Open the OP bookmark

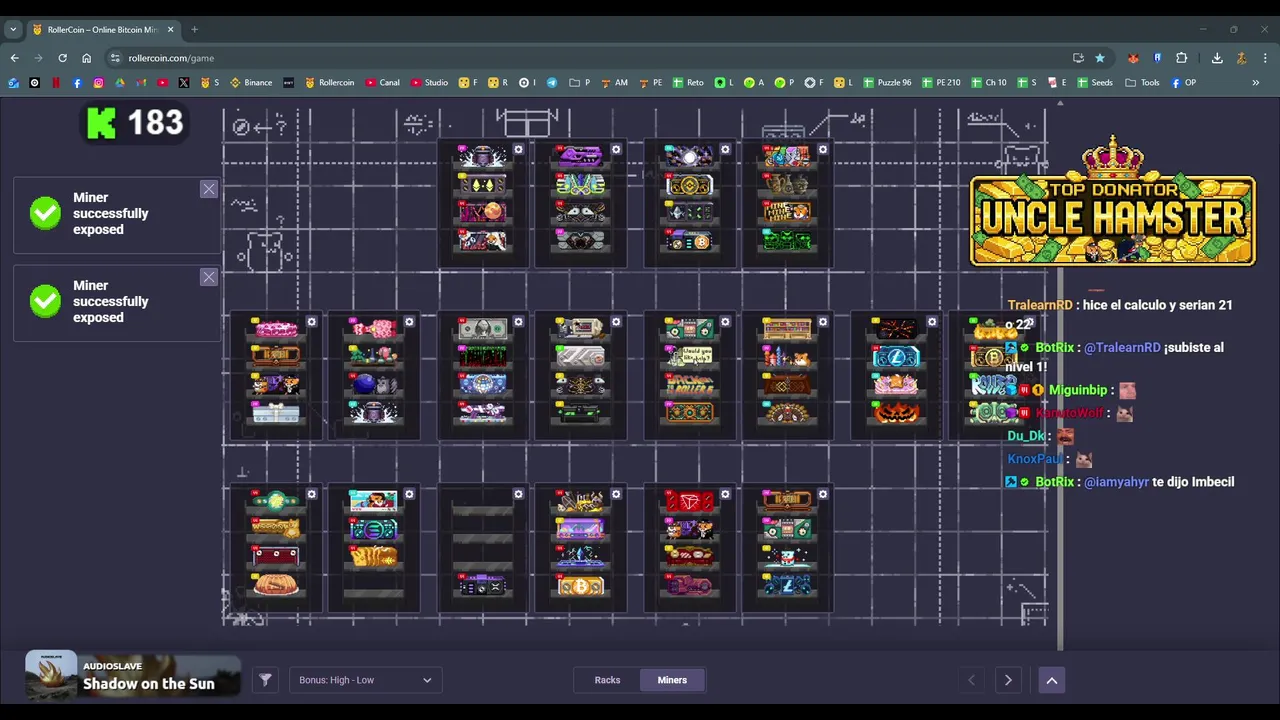(1183, 82)
